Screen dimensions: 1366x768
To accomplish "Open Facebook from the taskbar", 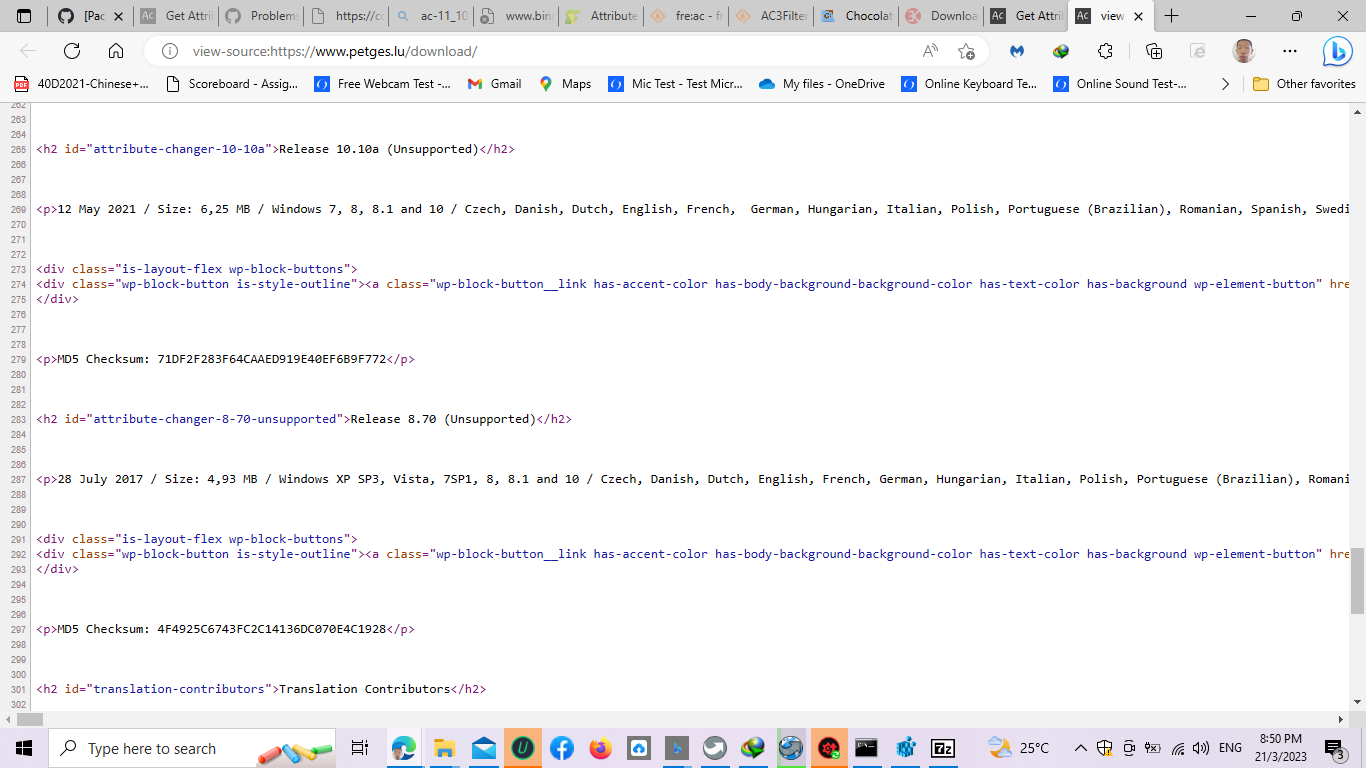I will click(562, 748).
